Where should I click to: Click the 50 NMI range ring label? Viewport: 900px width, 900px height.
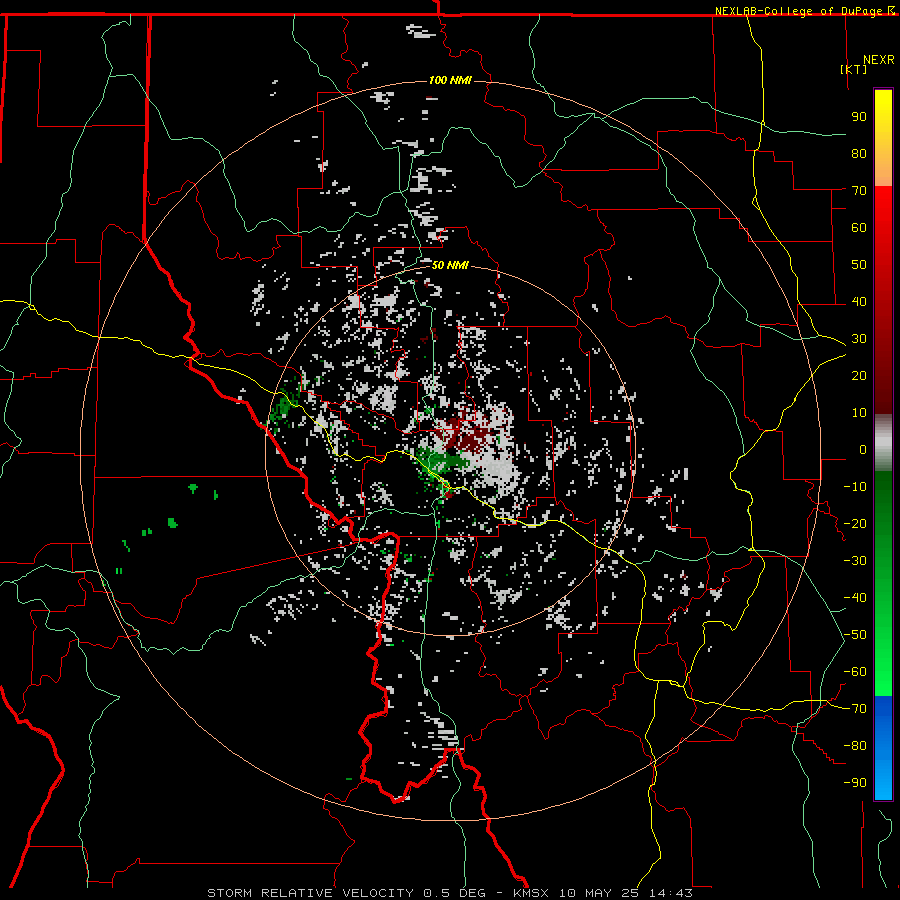pos(450,265)
